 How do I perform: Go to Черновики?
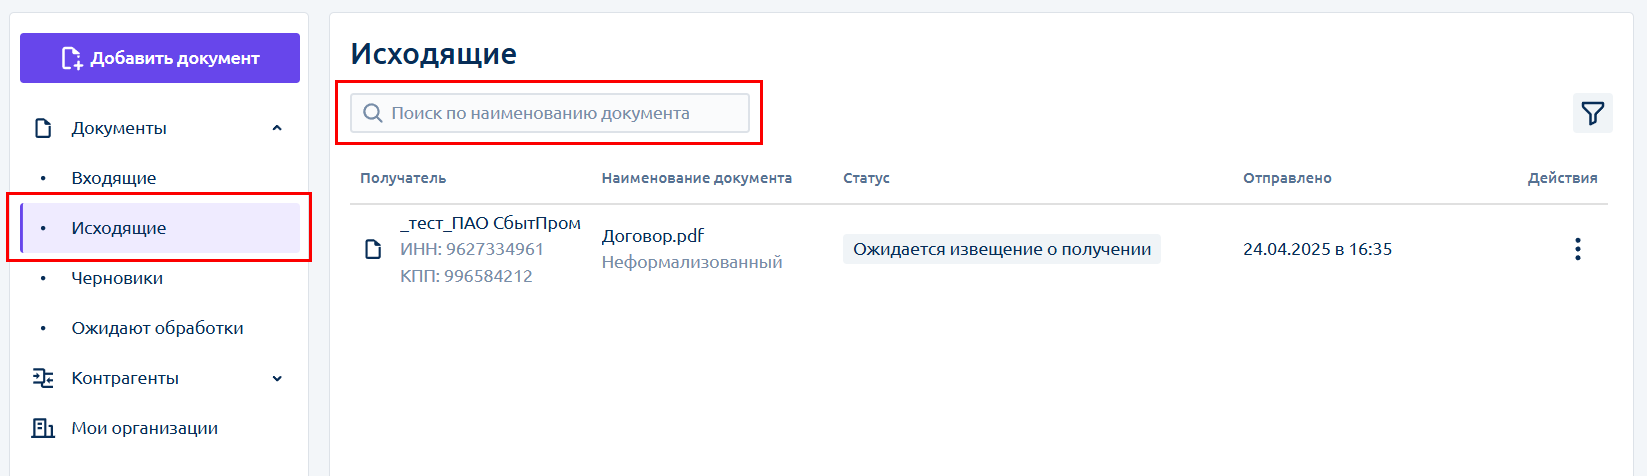point(117,278)
